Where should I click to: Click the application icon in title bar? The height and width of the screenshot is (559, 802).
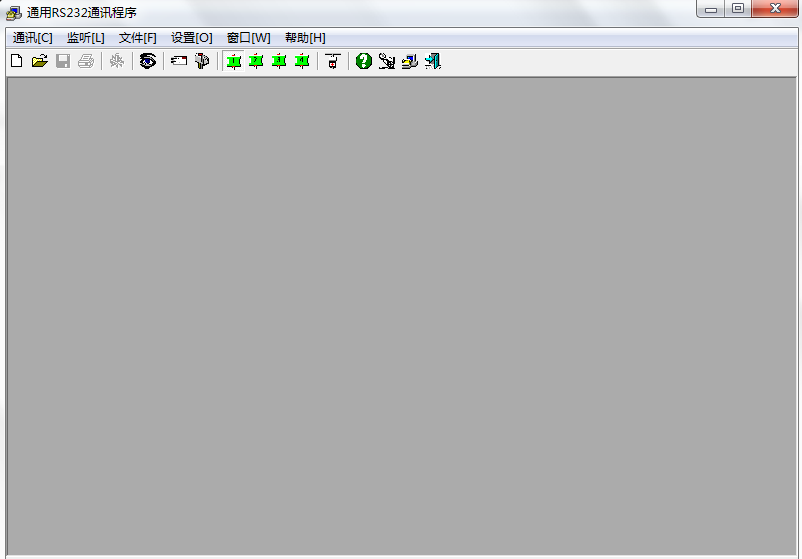[x=14, y=13]
